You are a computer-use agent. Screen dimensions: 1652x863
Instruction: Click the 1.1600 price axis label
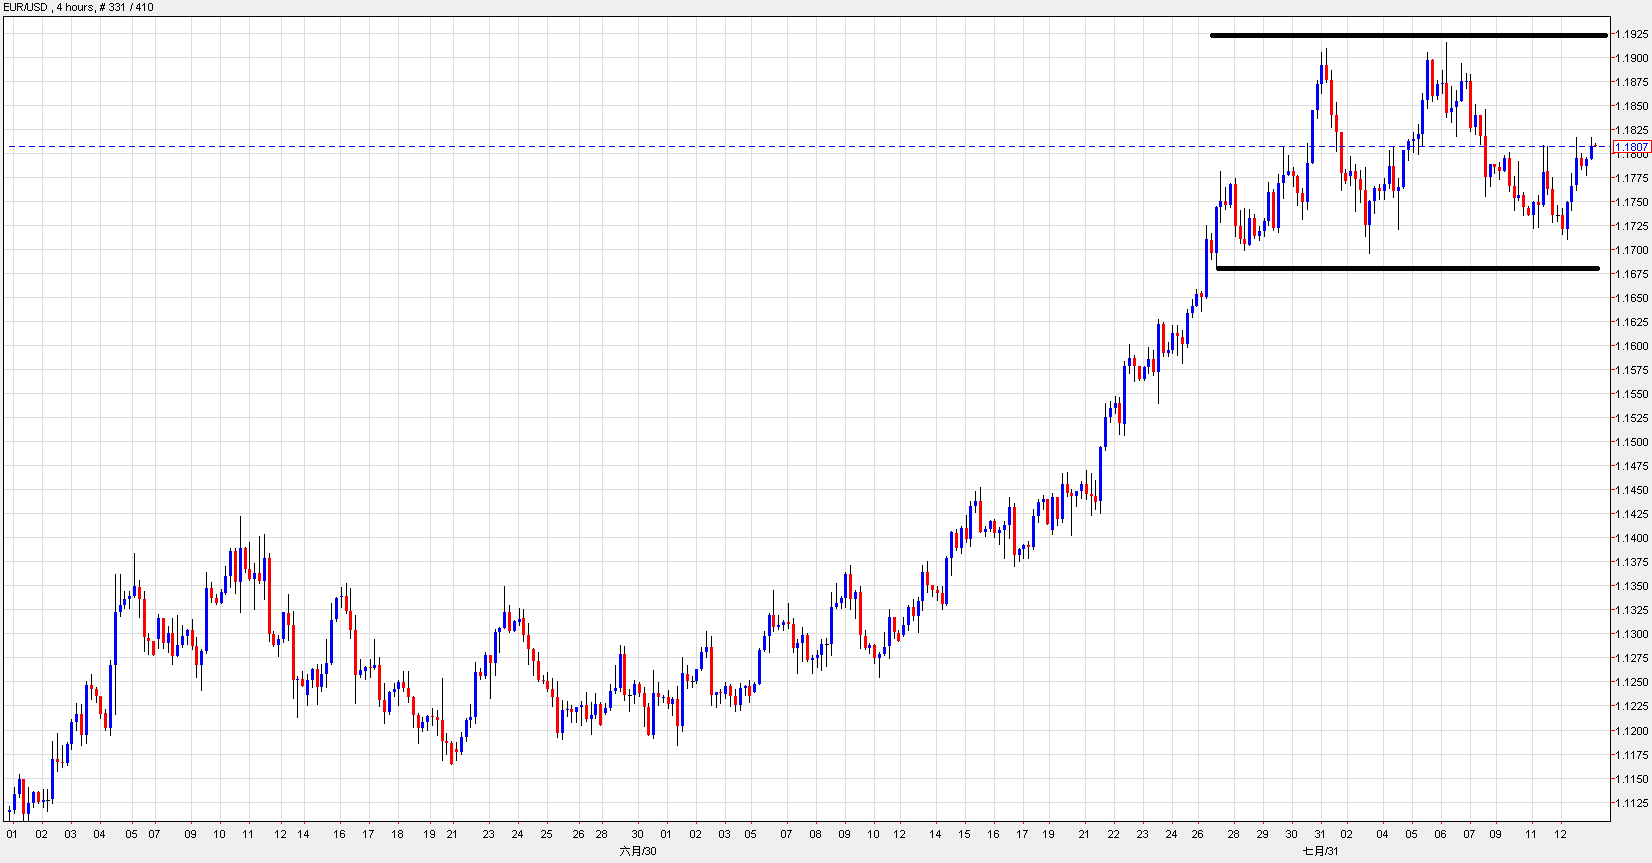point(1632,346)
